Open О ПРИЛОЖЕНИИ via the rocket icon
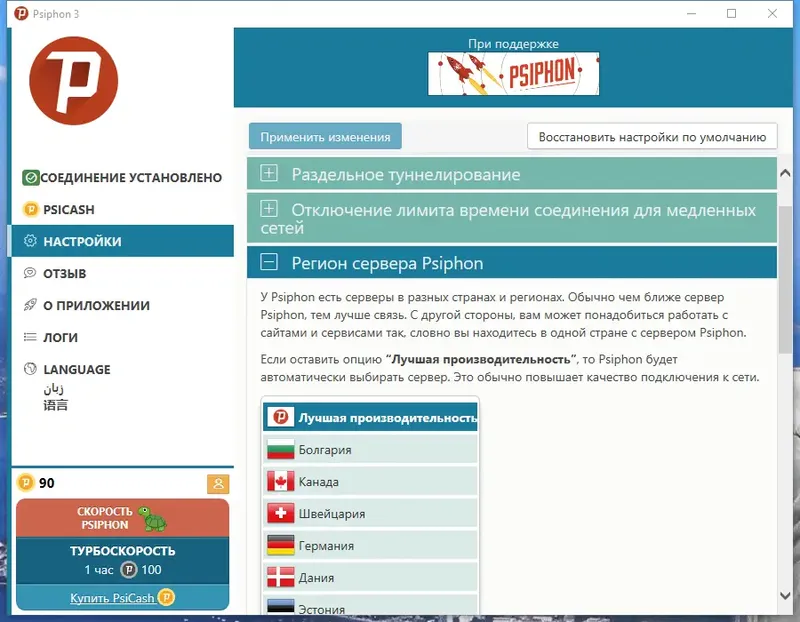 point(32,305)
